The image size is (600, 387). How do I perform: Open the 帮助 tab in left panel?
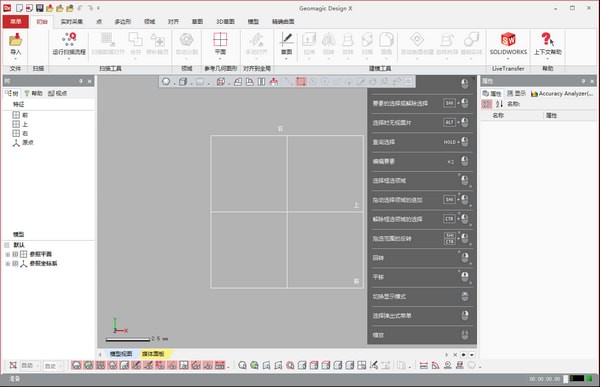click(33, 93)
